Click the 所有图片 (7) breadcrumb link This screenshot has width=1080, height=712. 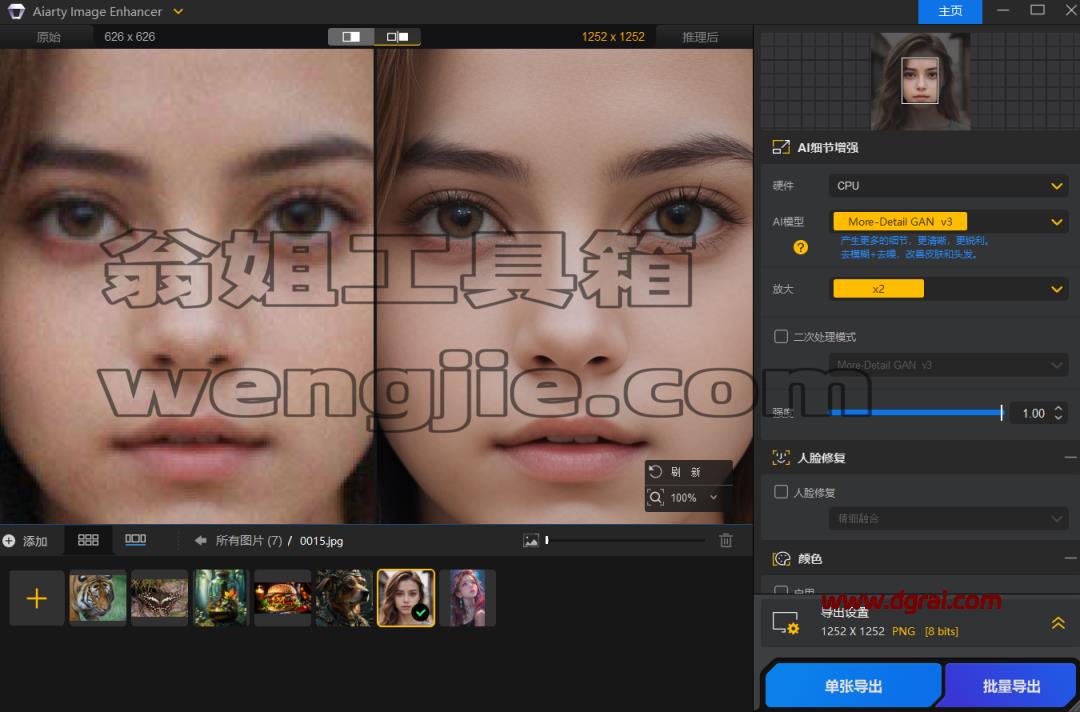[x=249, y=541]
